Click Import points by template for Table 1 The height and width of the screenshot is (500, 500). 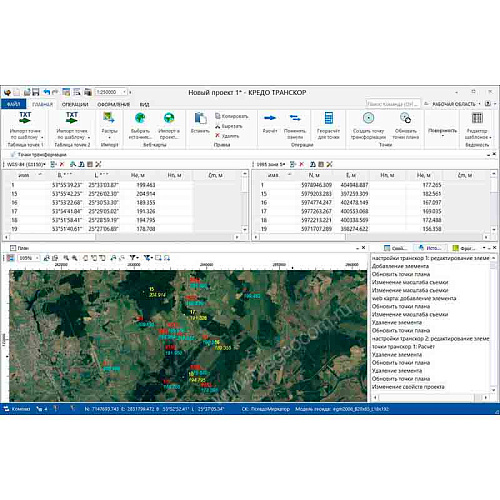coord(25,126)
